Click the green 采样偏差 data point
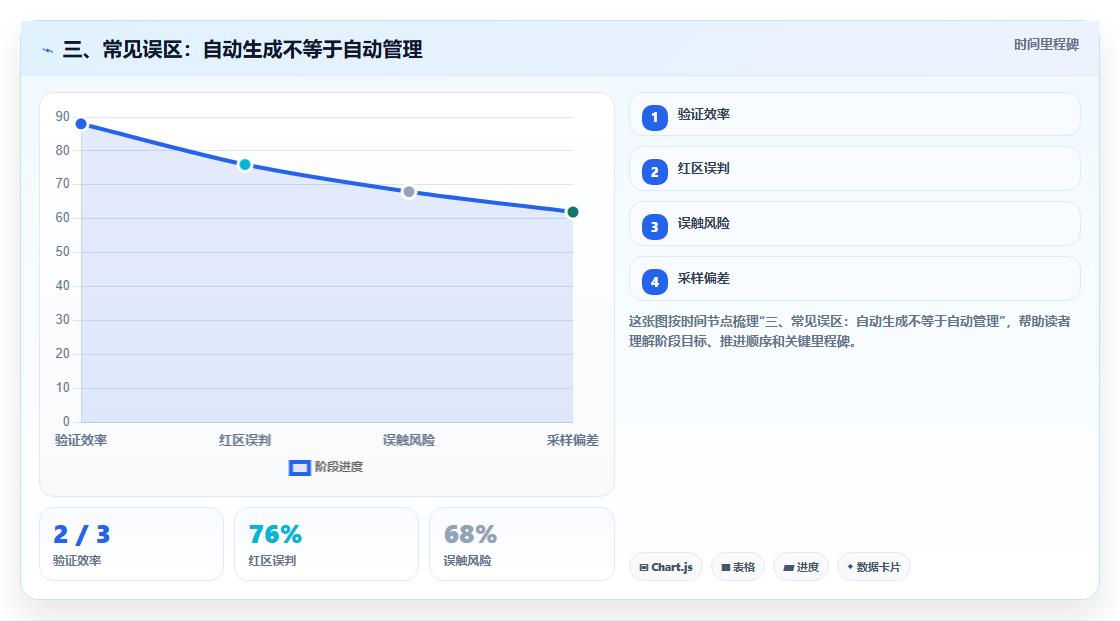Image resolution: width=1120 pixels, height=621 pixels. click(x=572, y=212)
